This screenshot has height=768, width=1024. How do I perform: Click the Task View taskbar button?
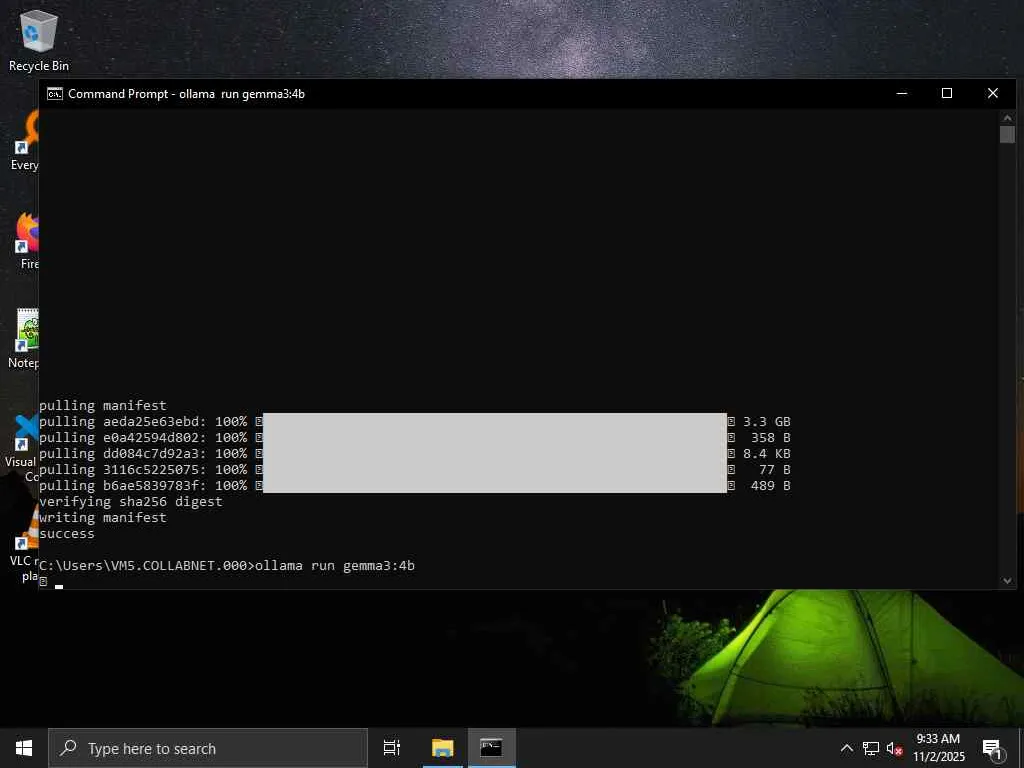(x=392, y=748)
